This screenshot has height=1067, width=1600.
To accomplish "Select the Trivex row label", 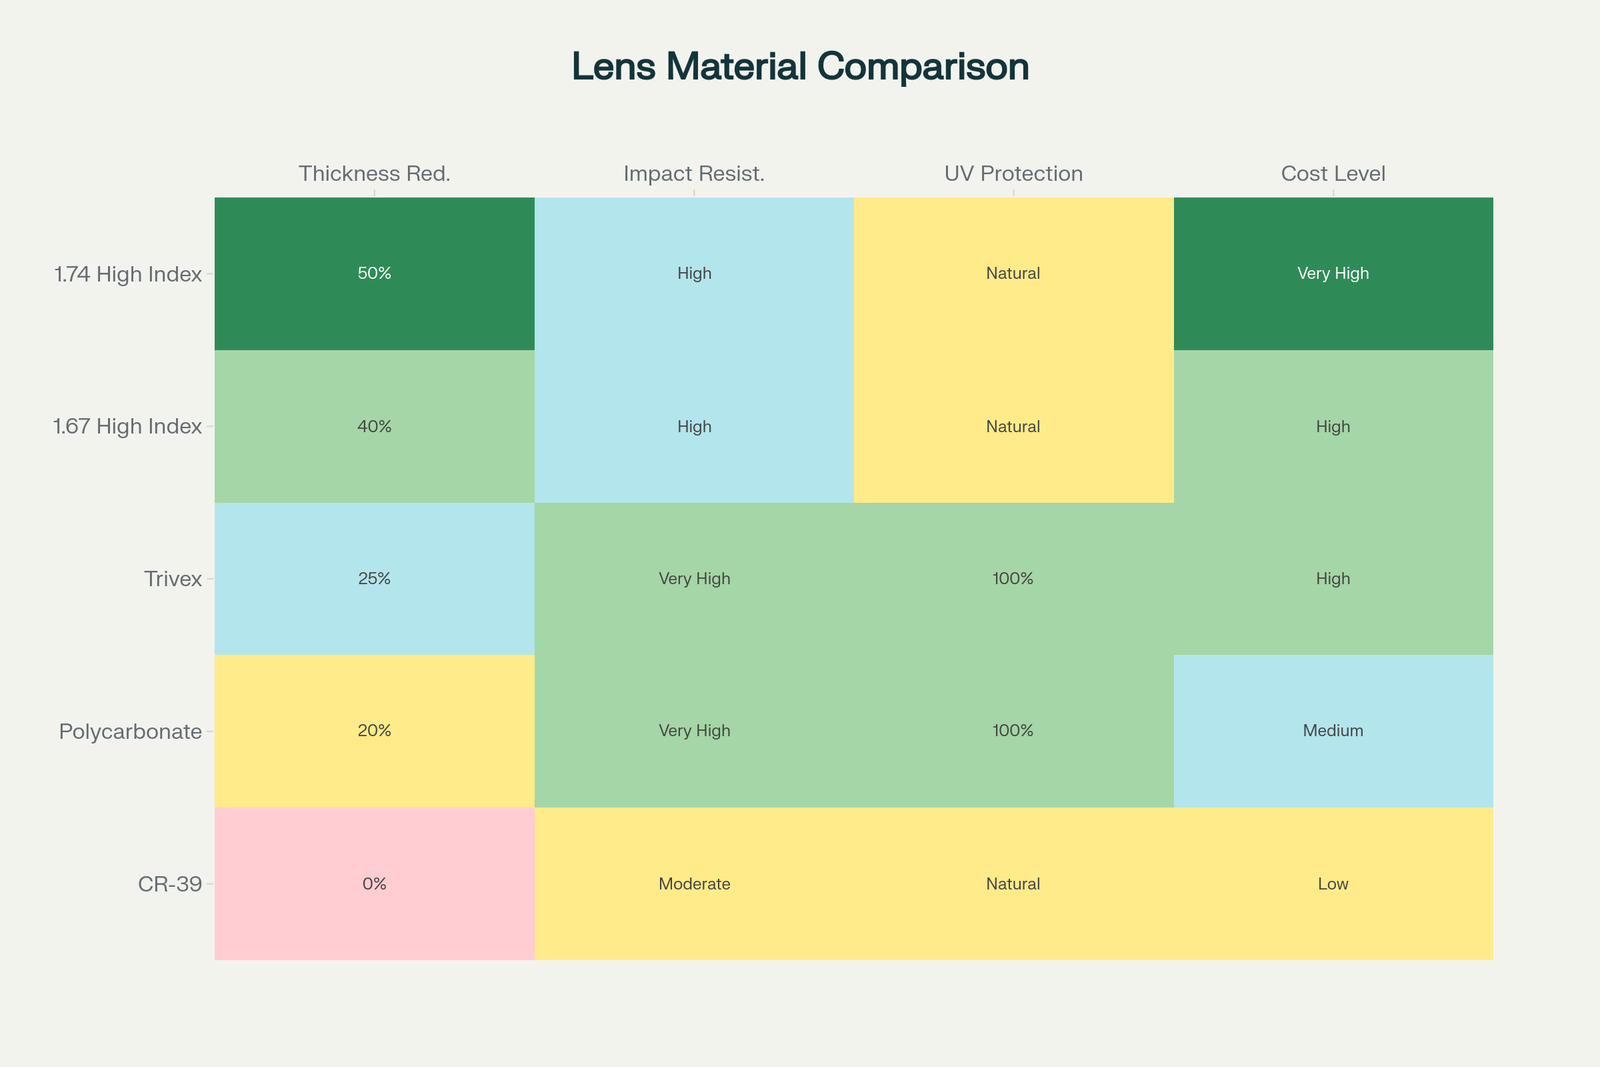I will tap(173, 579).
